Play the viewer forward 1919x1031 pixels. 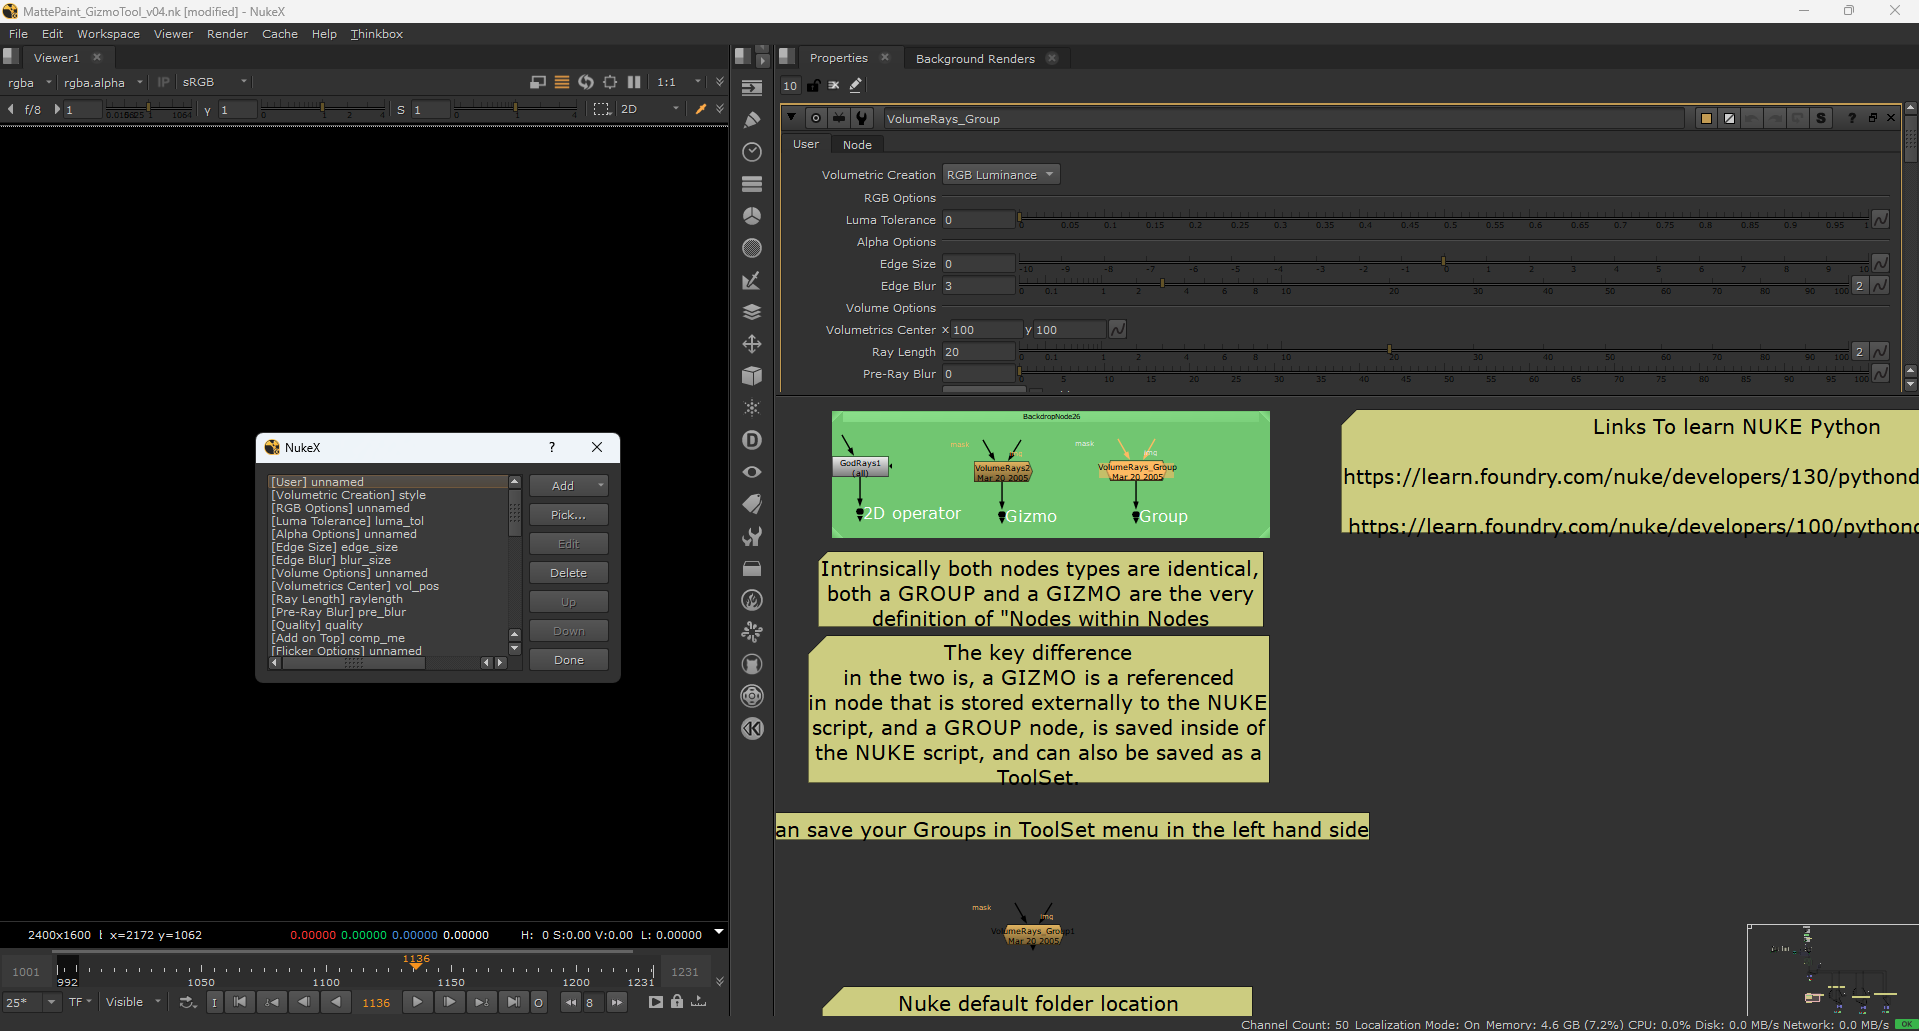(417, 1002)
